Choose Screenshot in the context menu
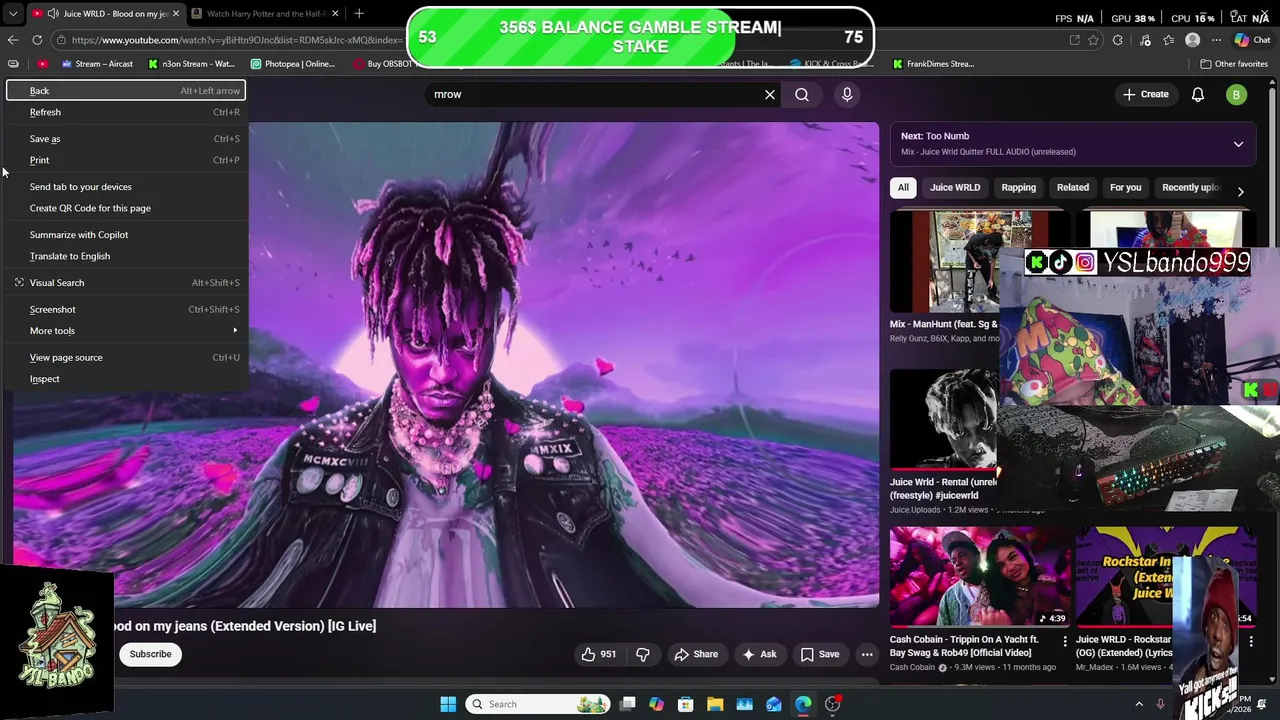Screen dimensions: 1280x720 125,309
